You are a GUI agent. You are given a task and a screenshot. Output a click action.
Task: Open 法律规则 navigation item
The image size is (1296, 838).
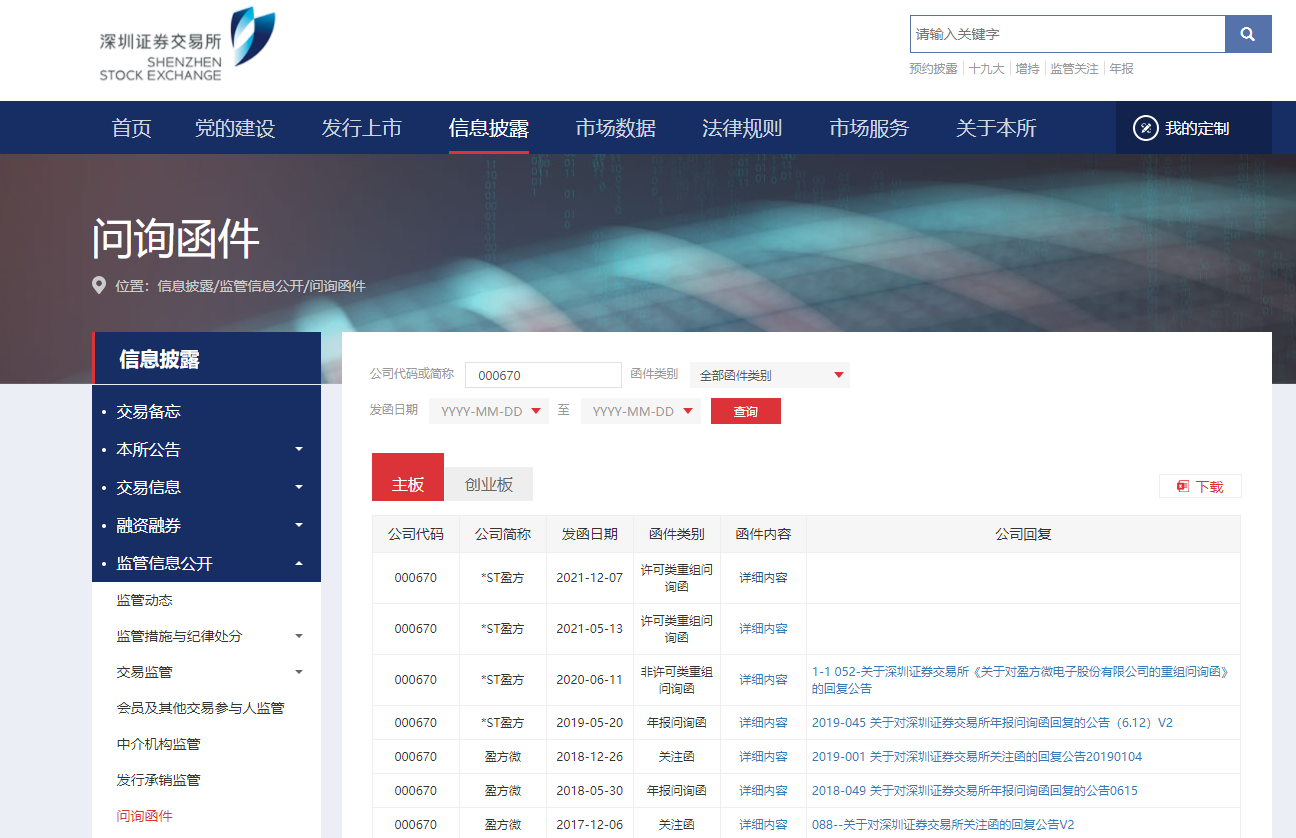[742, 128]
